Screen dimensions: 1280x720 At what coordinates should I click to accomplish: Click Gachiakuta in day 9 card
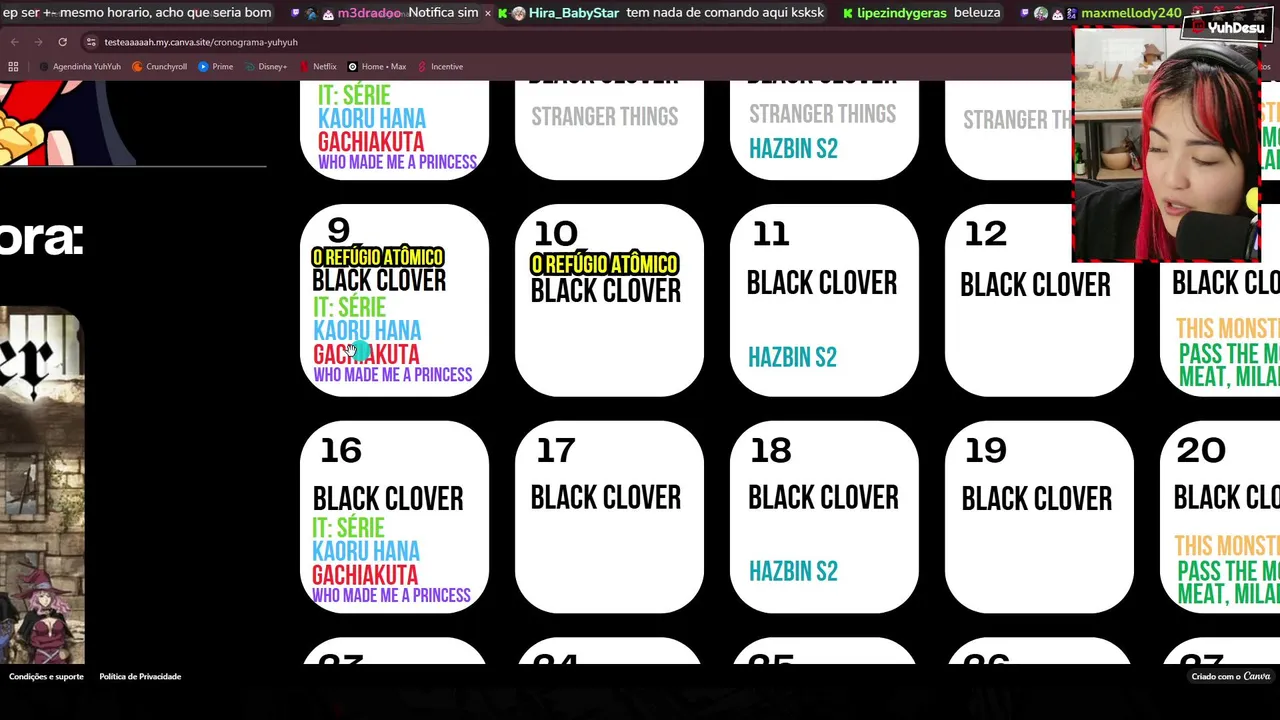(x=366, y=355)
